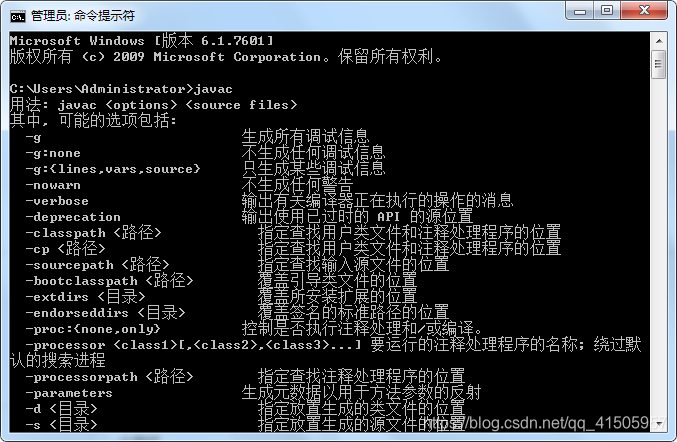
Task: Close the command prompt window
Action: pos(644,11)
